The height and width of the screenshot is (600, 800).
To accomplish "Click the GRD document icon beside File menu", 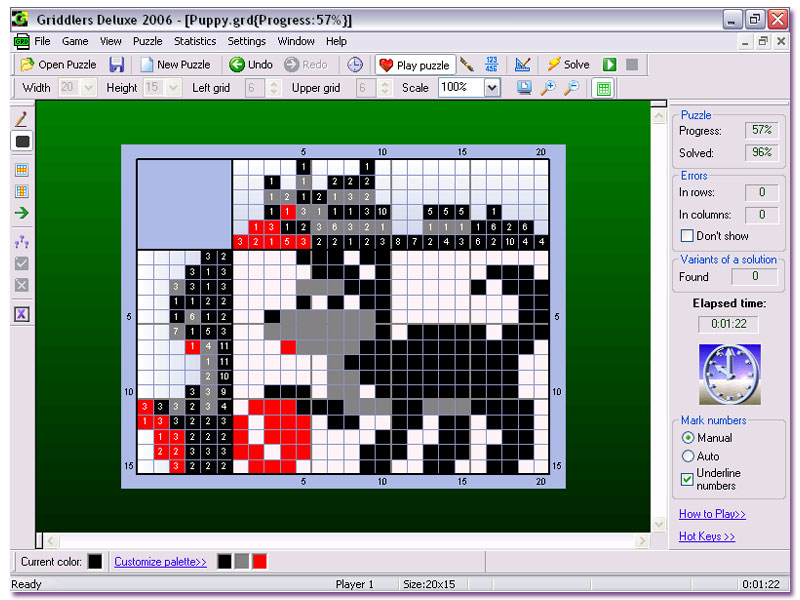I will [21, 41].
